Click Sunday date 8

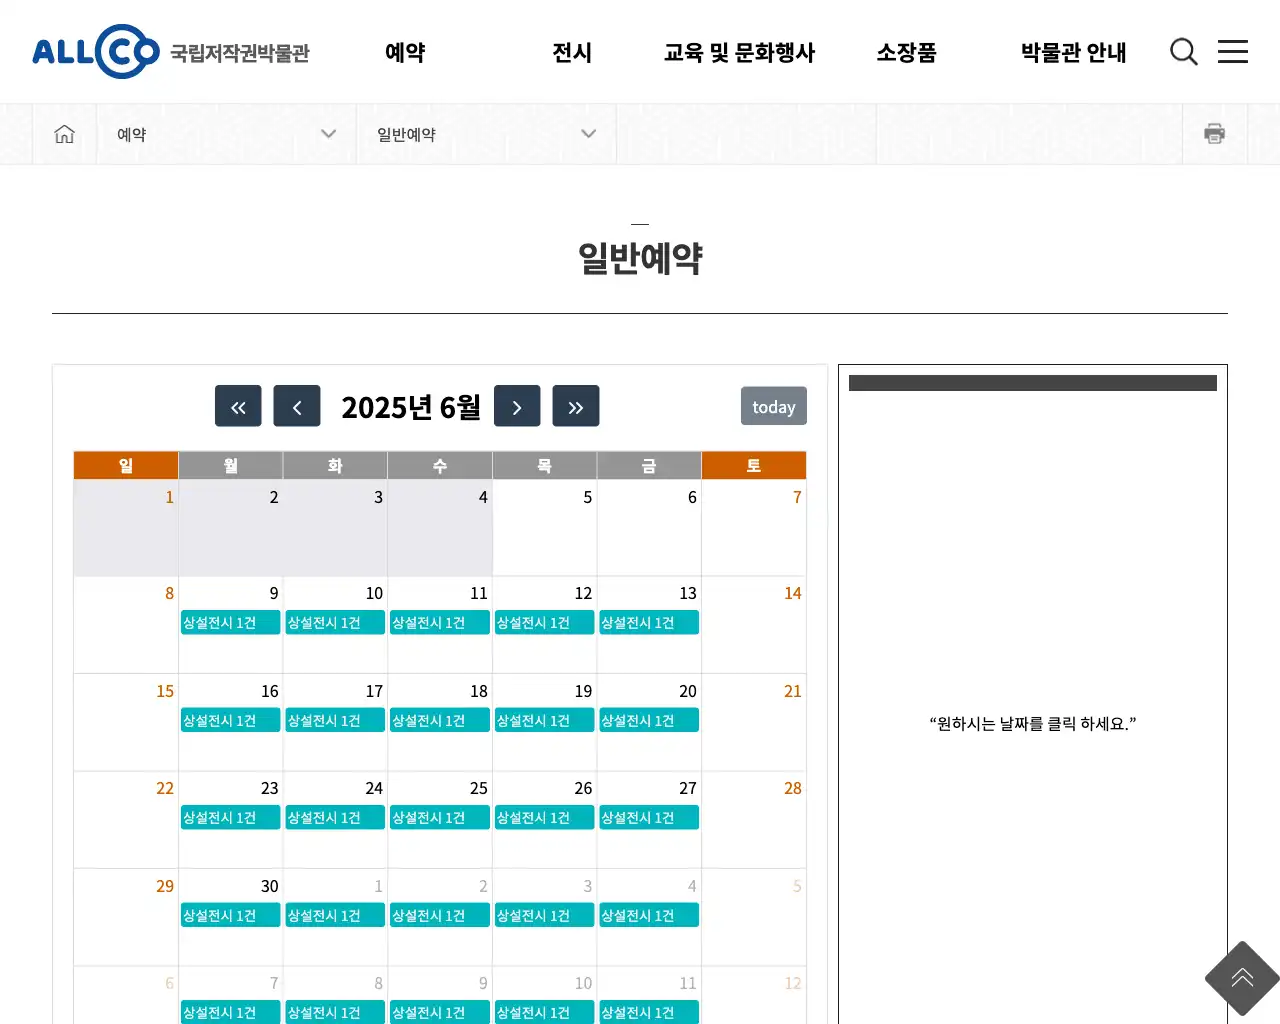(169, 593)
